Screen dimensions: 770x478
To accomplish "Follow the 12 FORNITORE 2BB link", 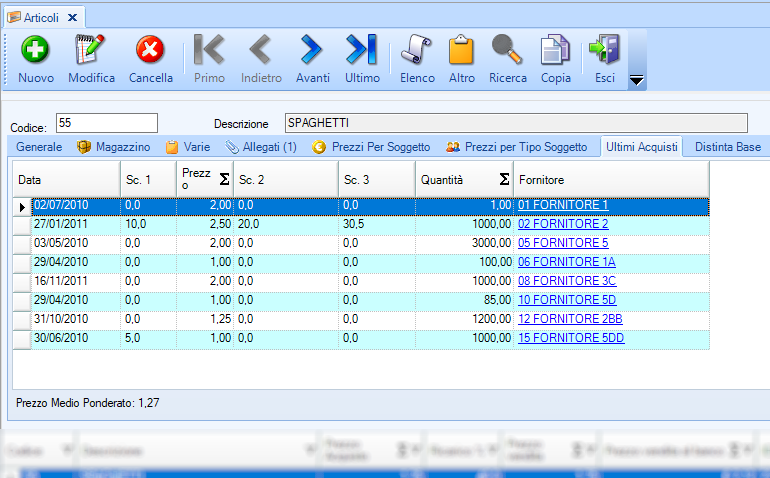I will 569,319.
